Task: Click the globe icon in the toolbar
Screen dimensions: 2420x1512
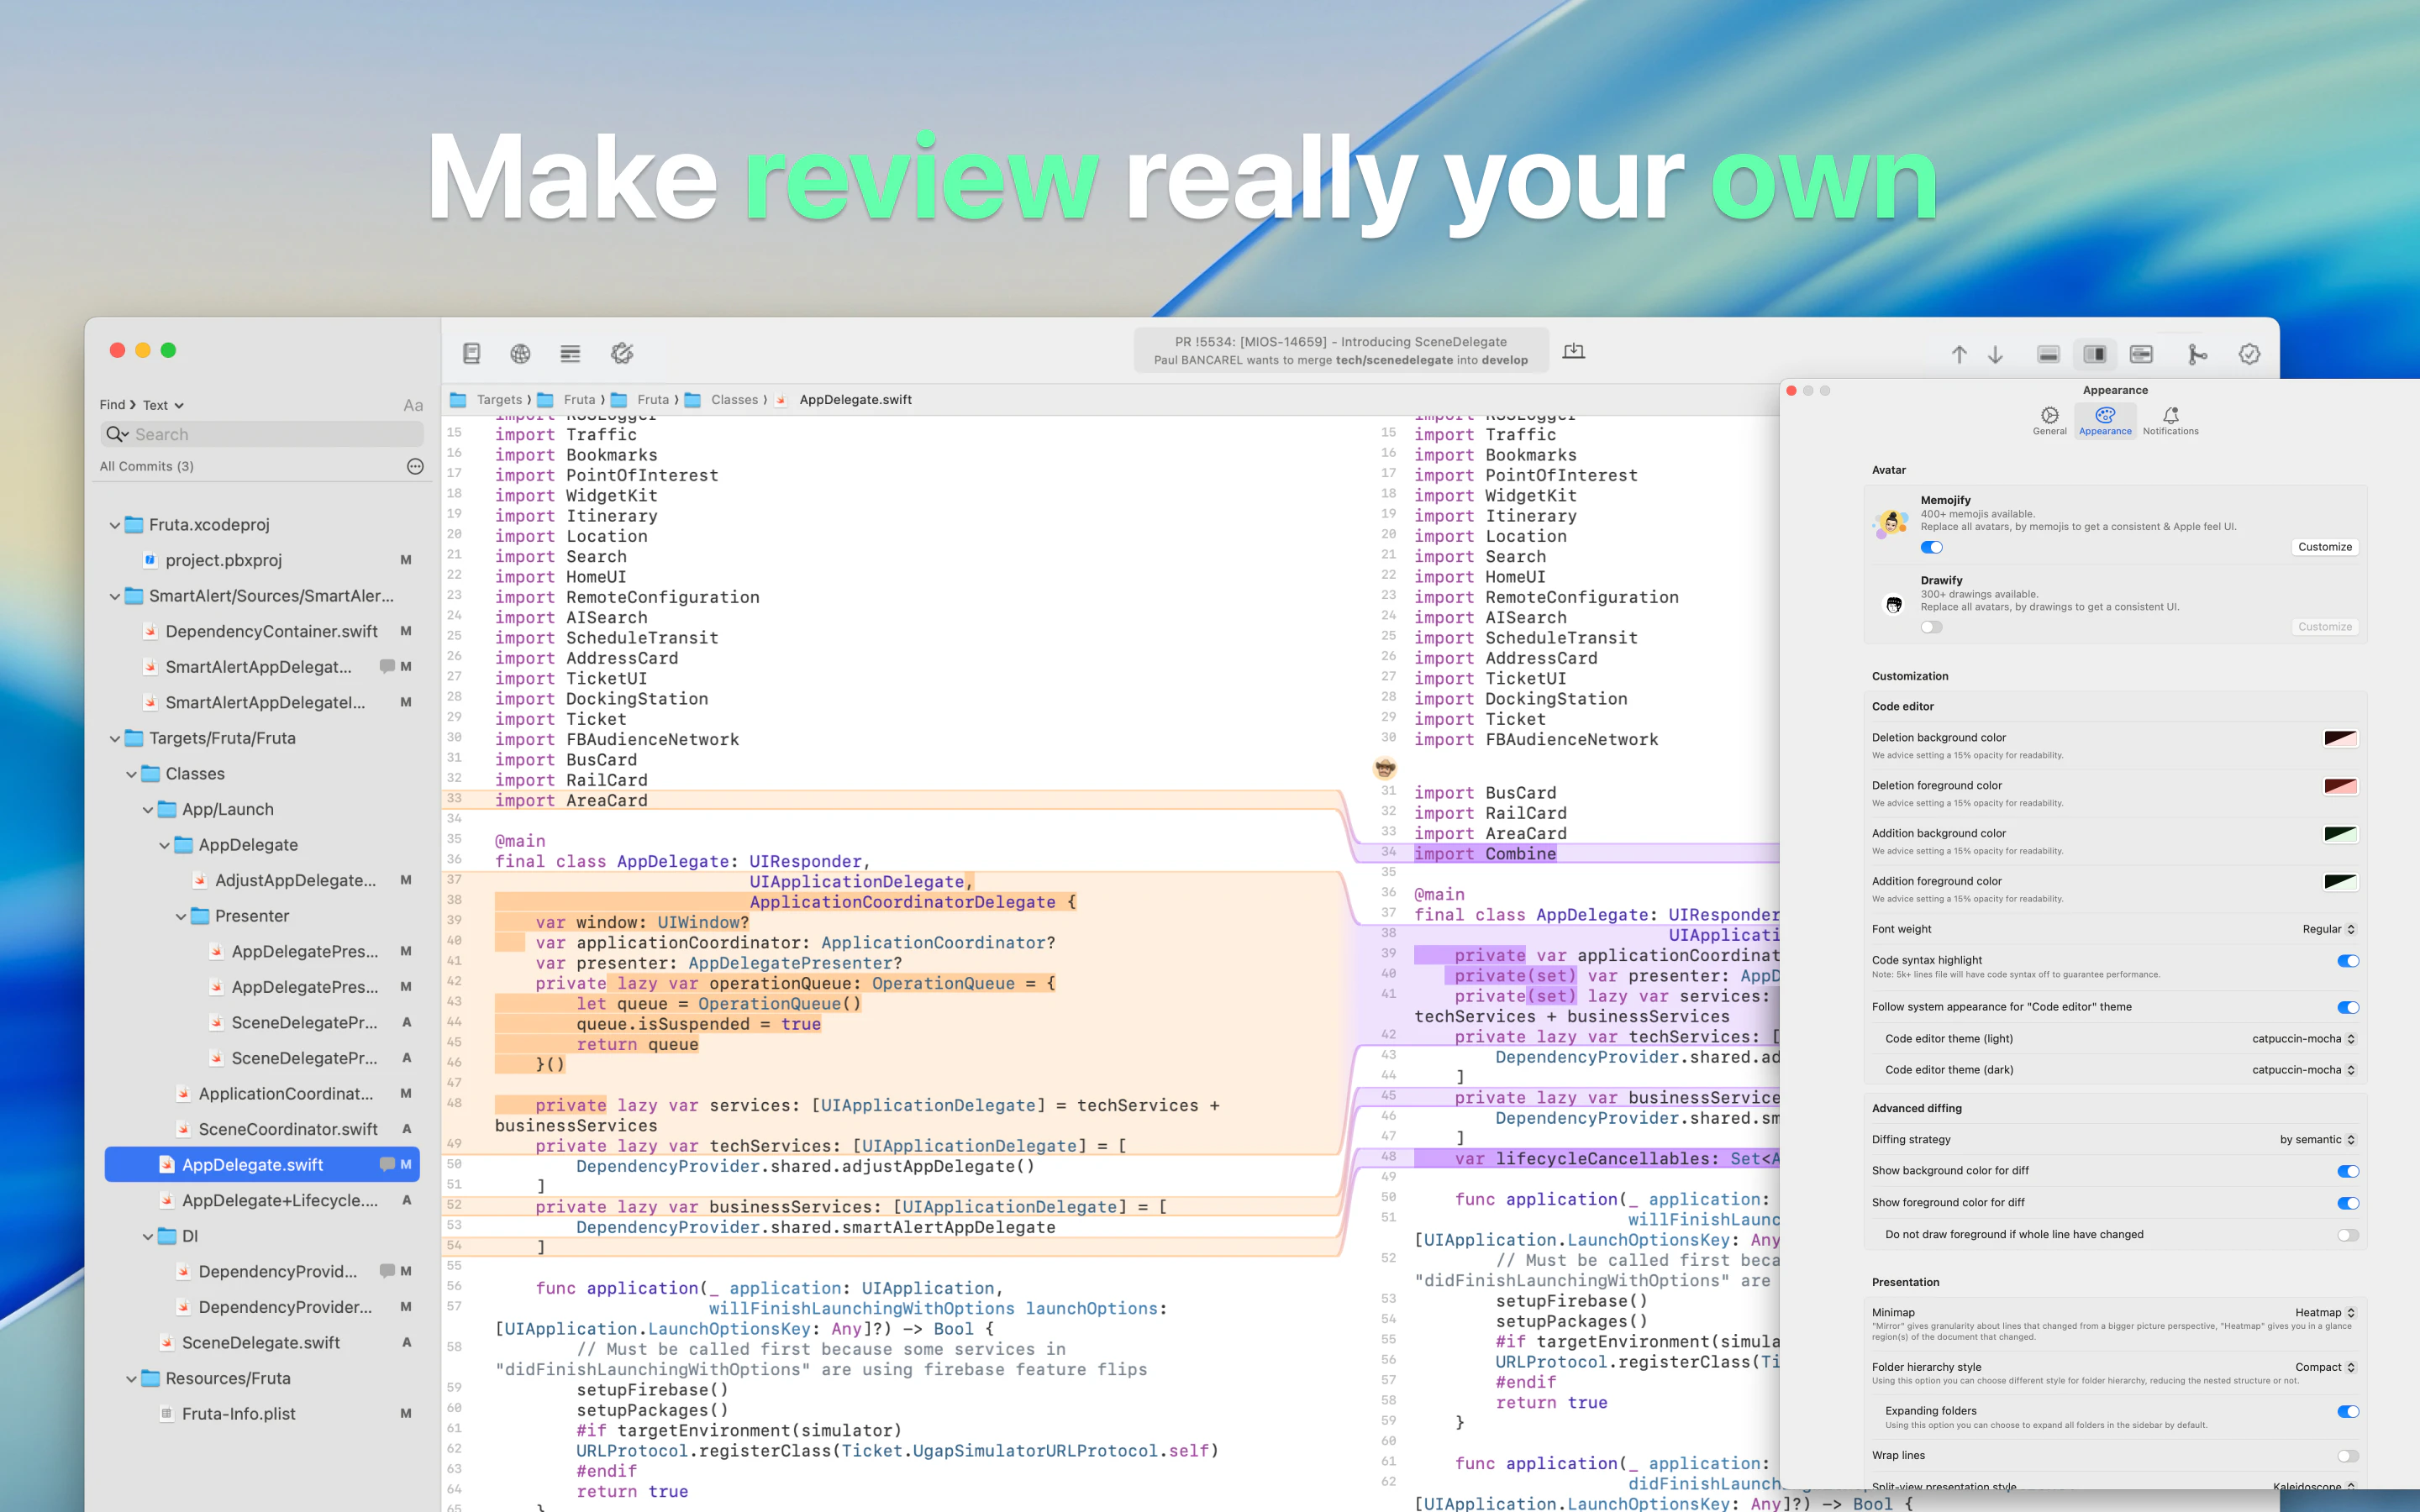Action: pos(520,353)
